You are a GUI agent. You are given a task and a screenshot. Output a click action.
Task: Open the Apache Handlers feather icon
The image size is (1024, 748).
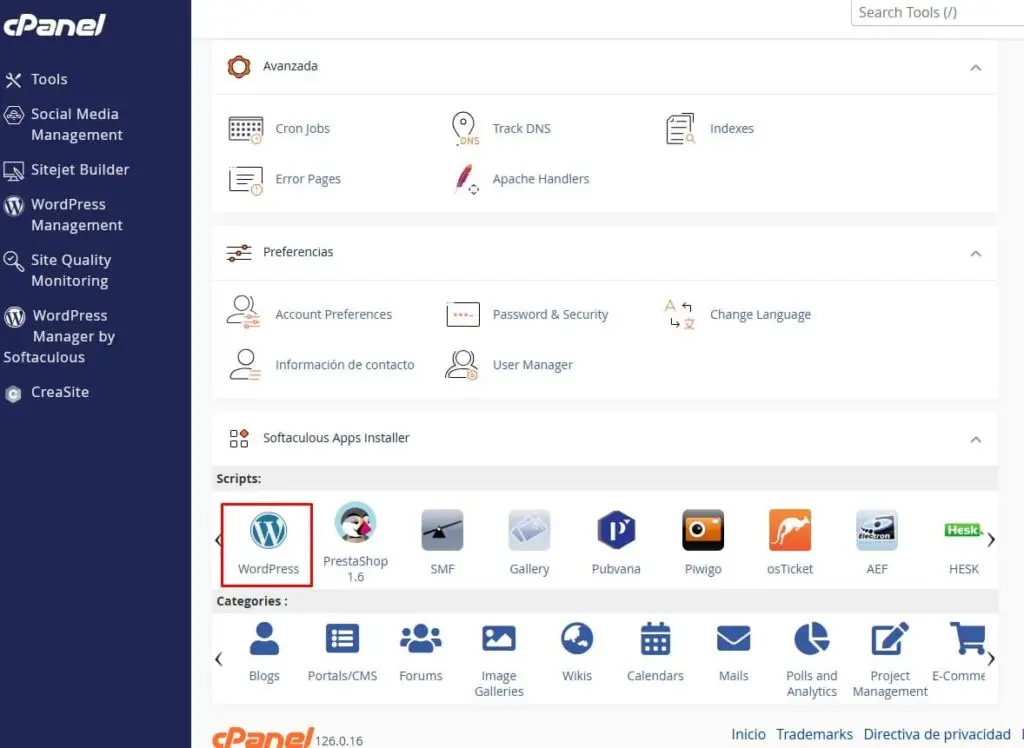point(465,179)
